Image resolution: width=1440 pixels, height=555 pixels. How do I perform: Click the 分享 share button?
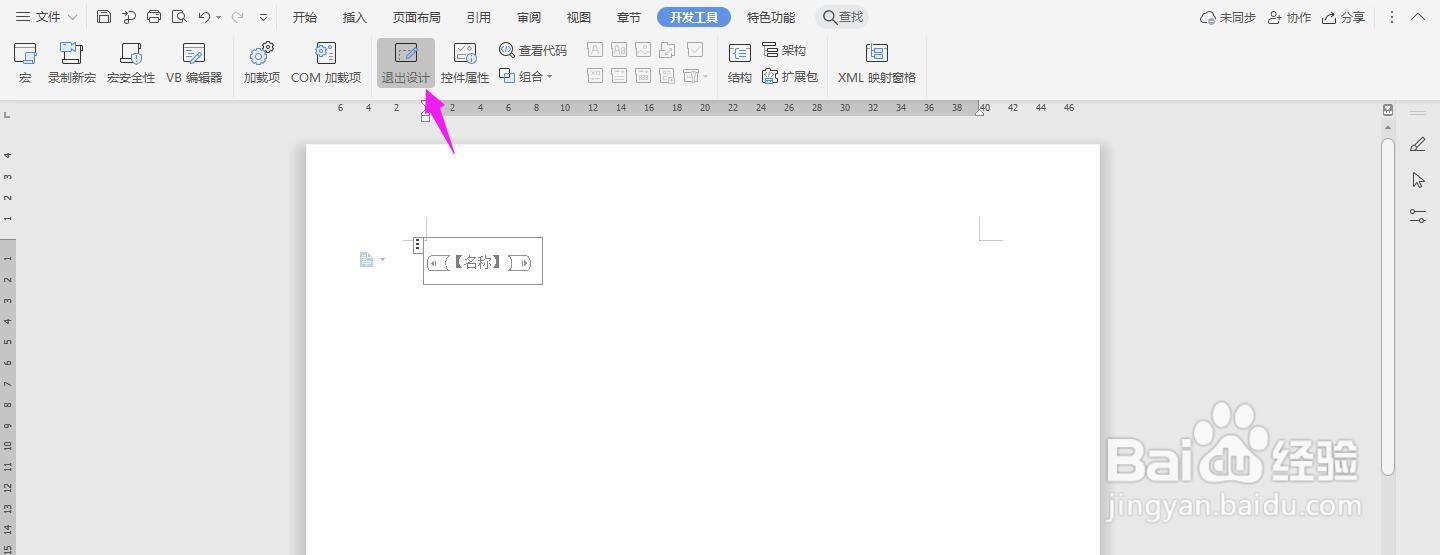(1343, 17)
